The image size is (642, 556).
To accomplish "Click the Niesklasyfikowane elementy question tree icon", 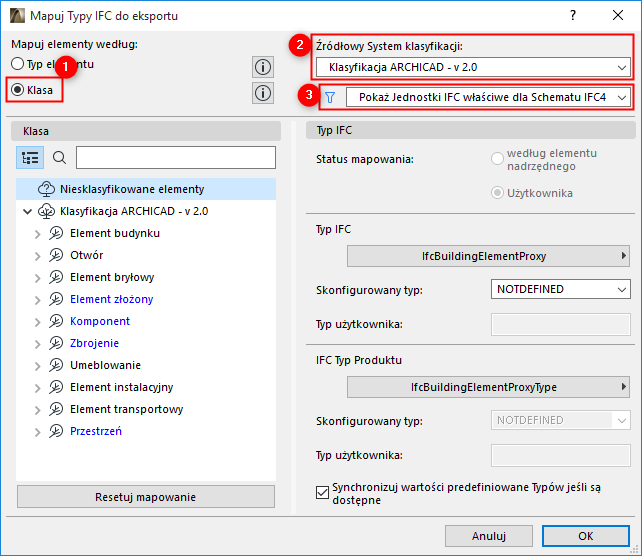I will click(x=46, y=189).
